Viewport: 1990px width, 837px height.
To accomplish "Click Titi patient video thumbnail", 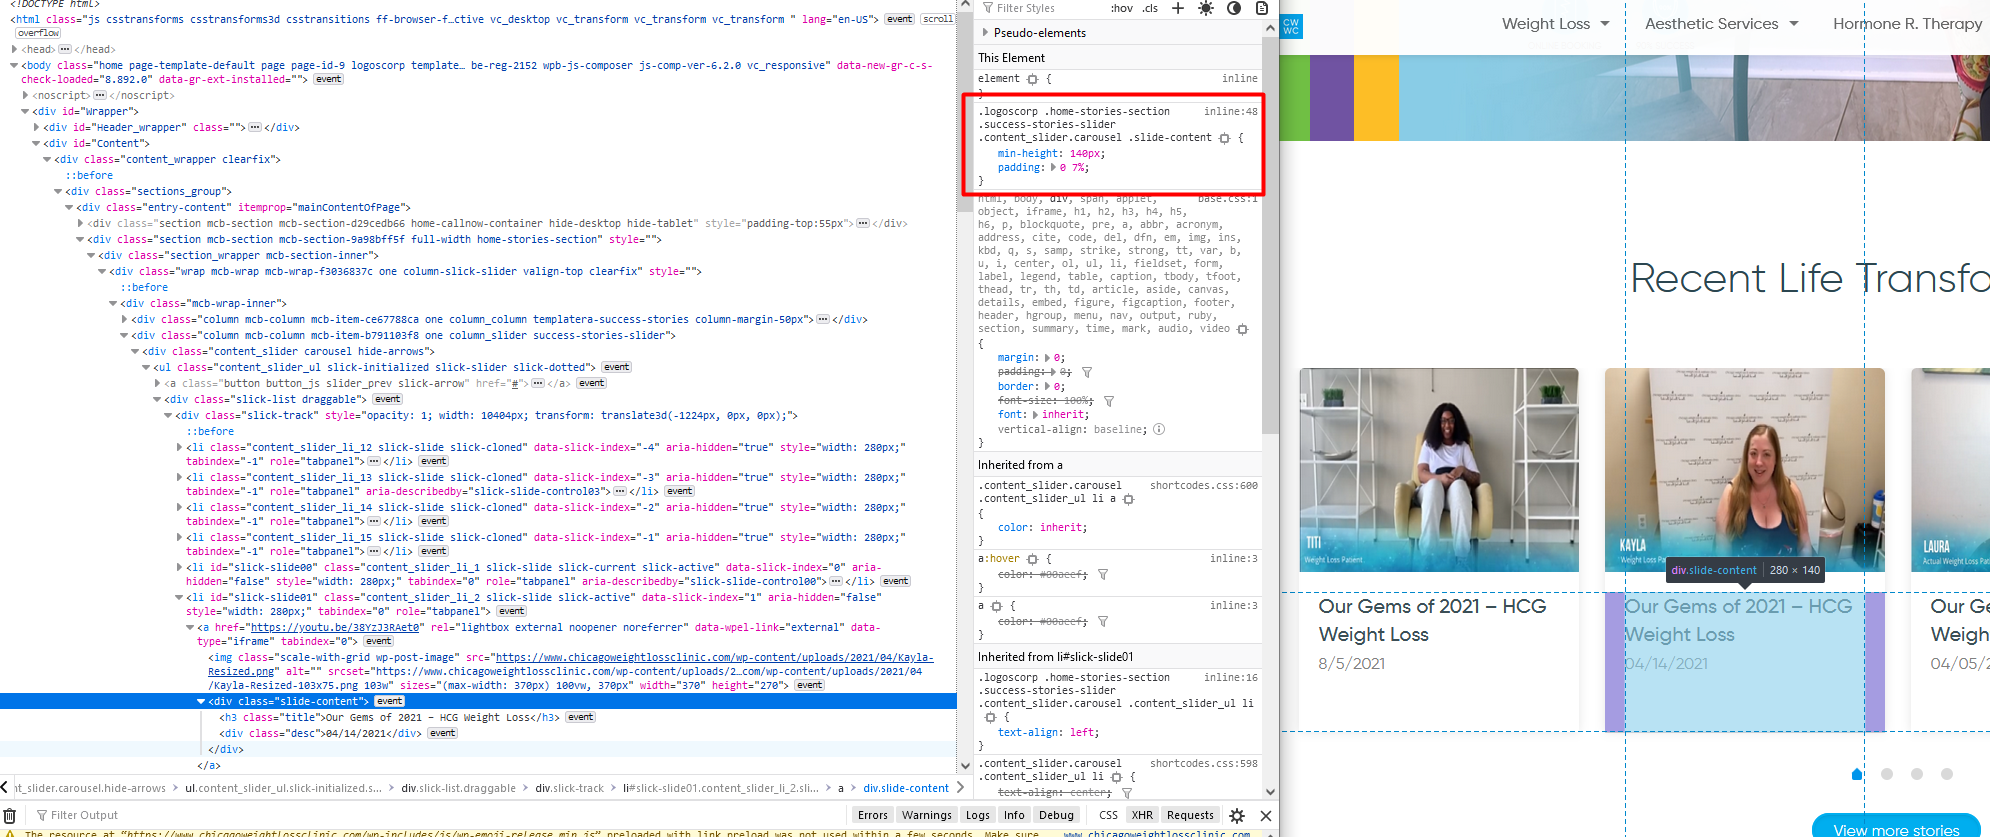I will coord(1439,470).
